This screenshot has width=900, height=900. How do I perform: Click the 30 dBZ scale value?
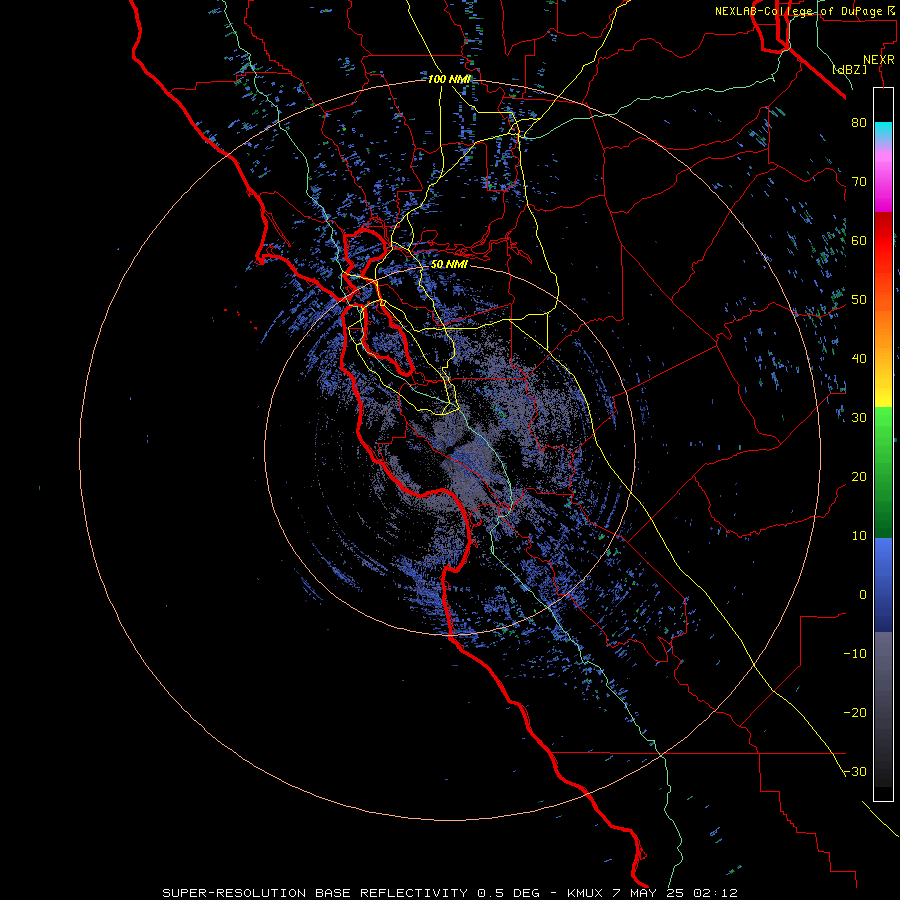pyautogui.click(x=859, y=418)
